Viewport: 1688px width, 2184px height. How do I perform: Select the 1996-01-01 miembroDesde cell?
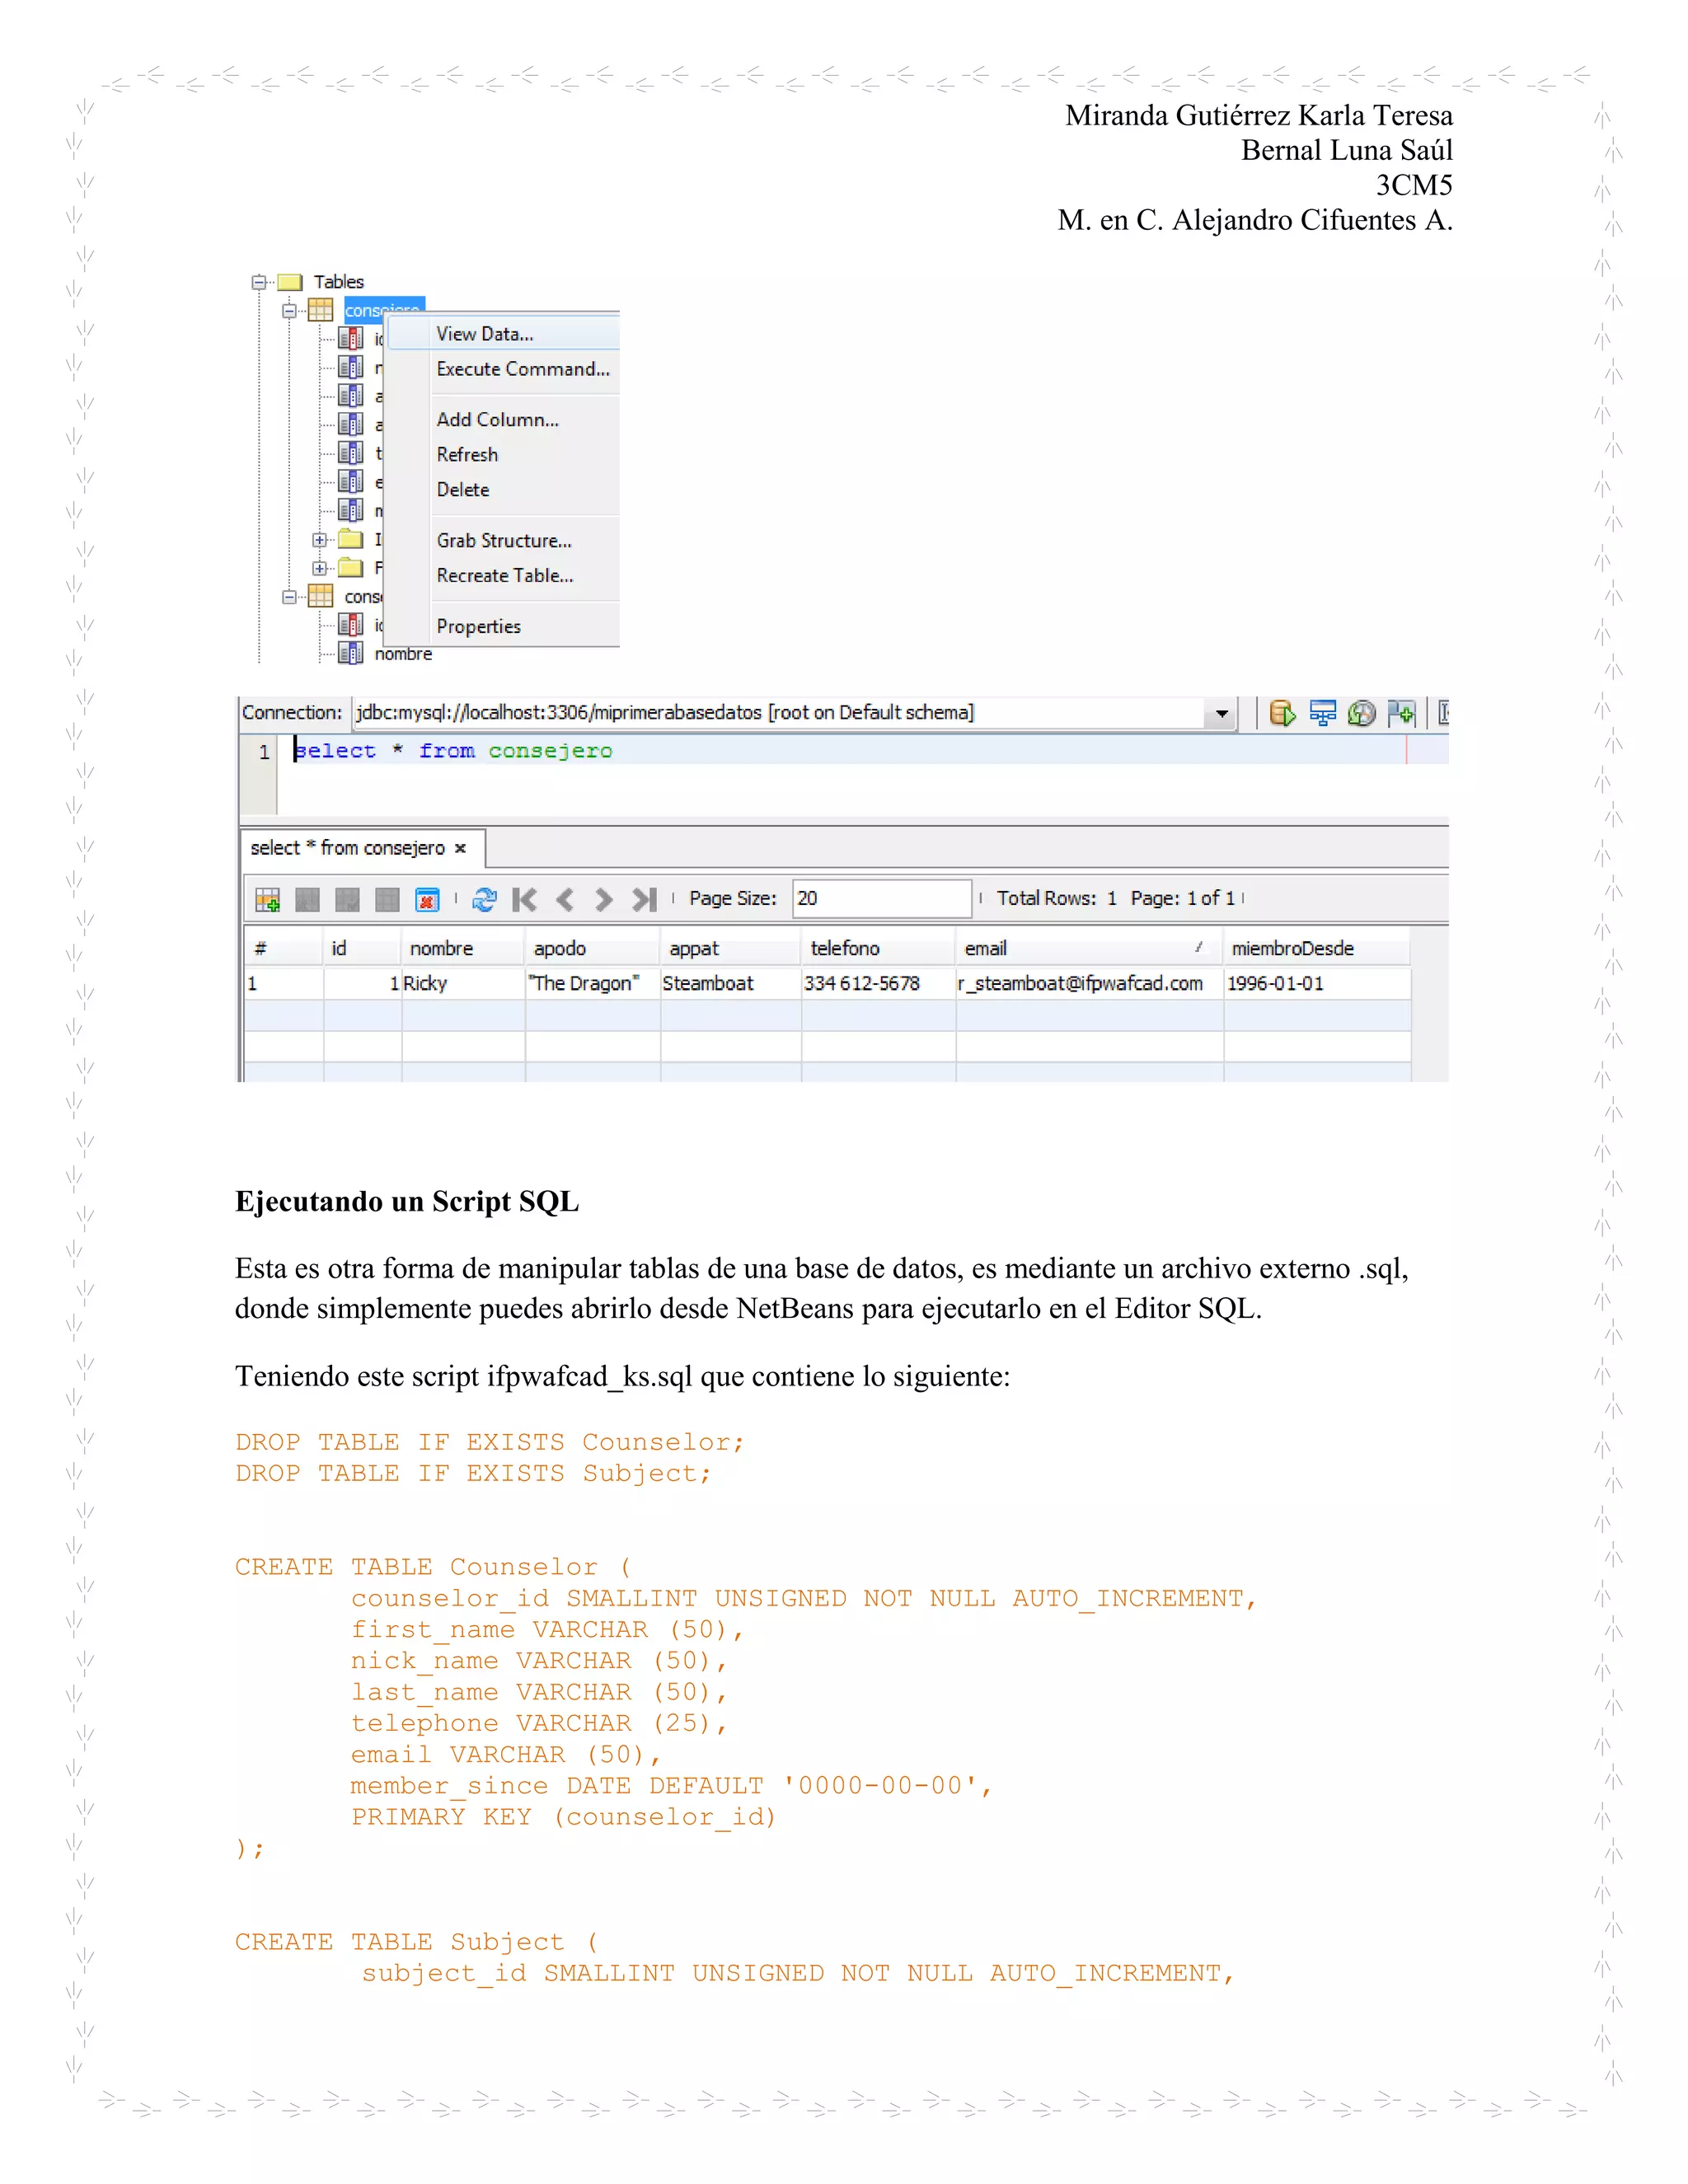(1317, 984)
